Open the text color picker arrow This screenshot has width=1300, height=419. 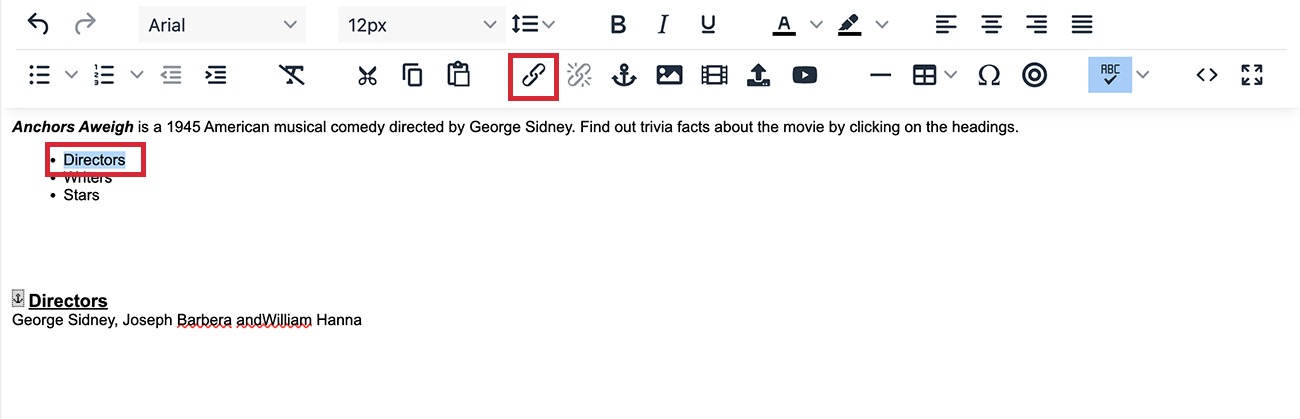click(x=816, y=25)
